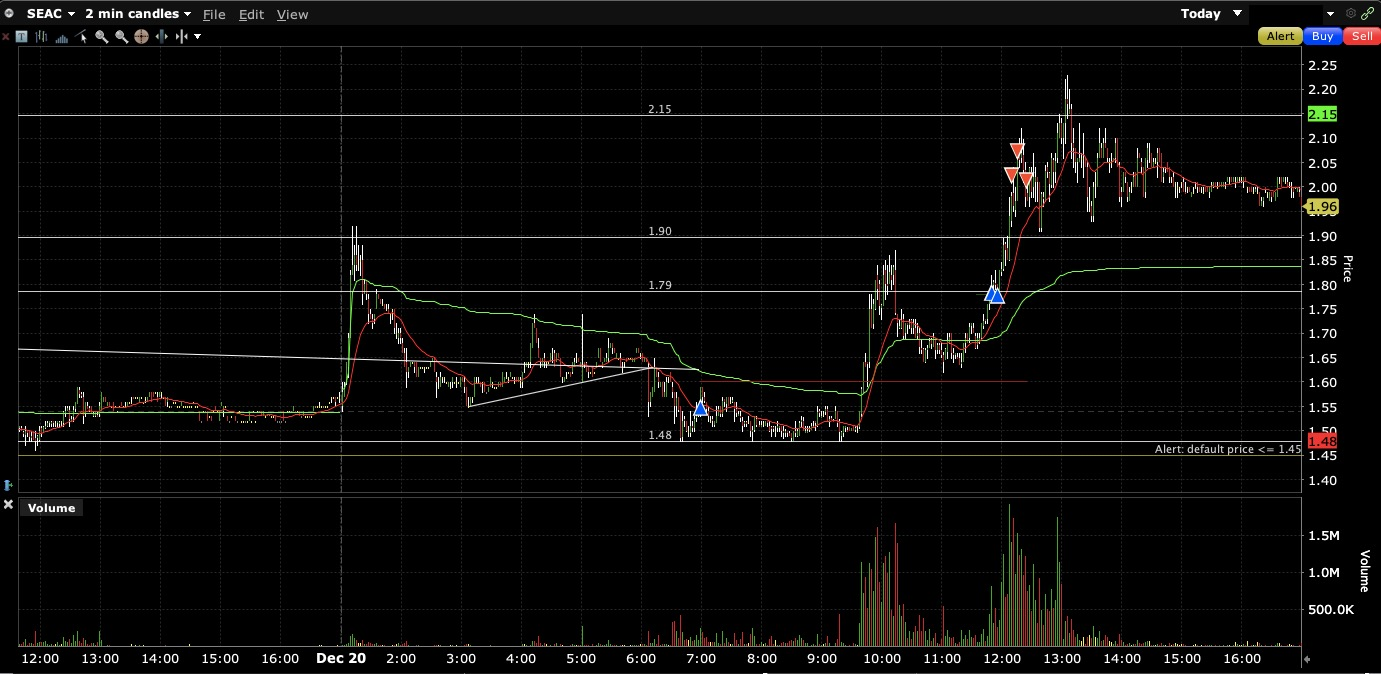Open the toolbar overflow arrow

point(197,37)
